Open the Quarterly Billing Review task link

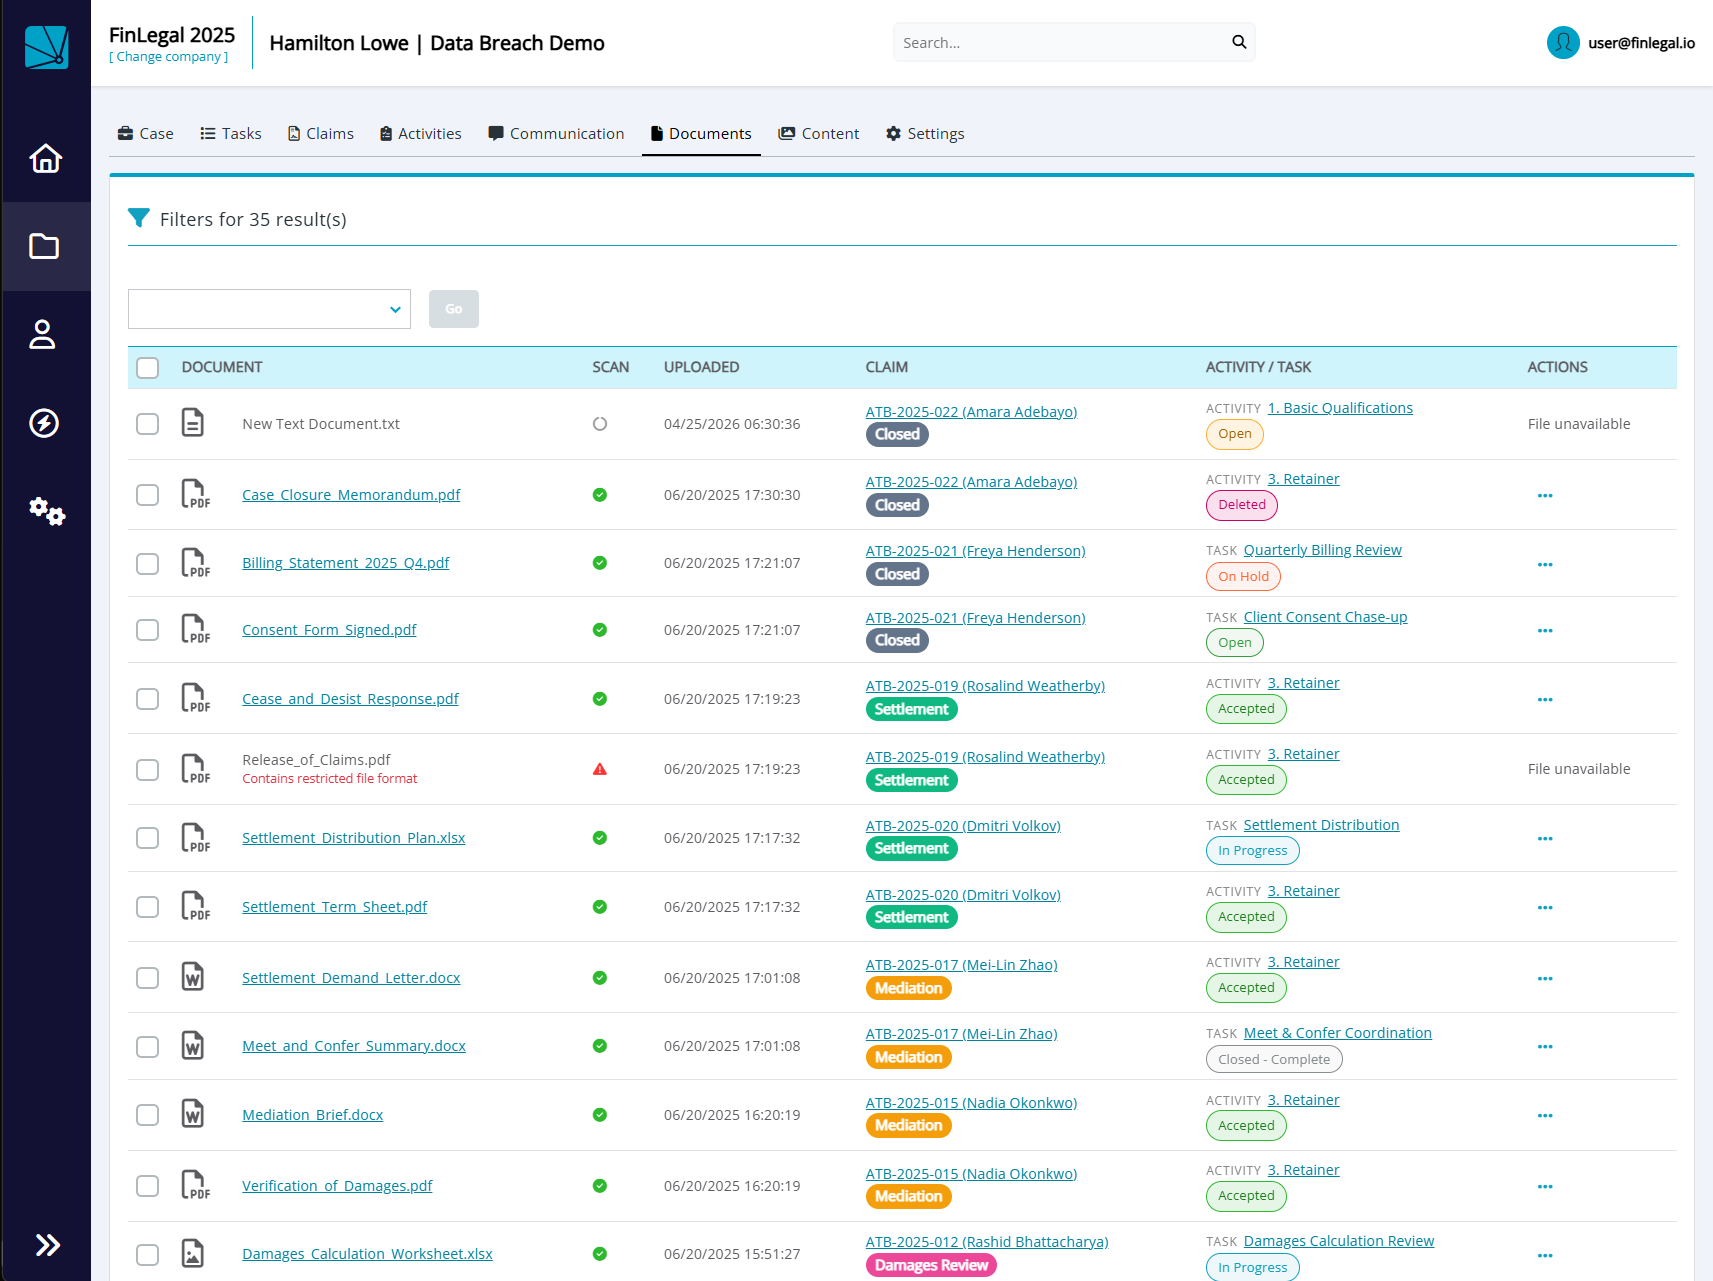[1322, 550]
